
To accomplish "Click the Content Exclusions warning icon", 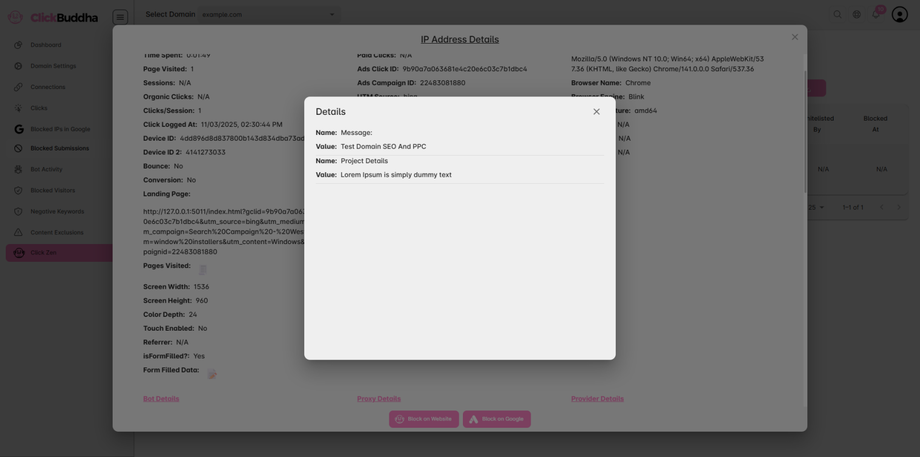I will [x=18, y=232].
